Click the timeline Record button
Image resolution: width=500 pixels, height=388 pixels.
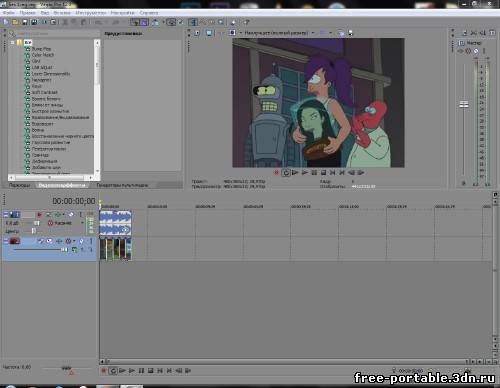[x=104, y=370]
